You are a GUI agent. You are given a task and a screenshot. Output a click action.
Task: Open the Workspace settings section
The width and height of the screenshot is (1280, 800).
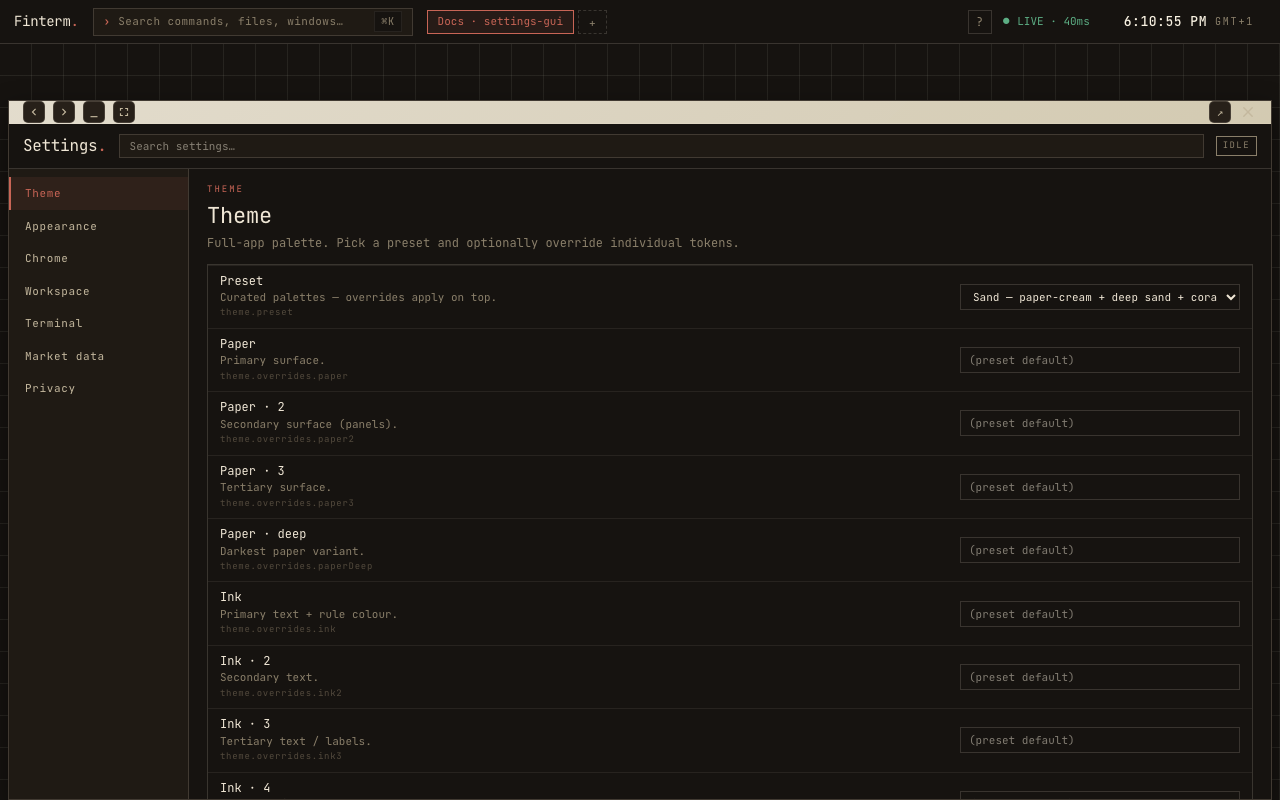(x=99, y=291)
